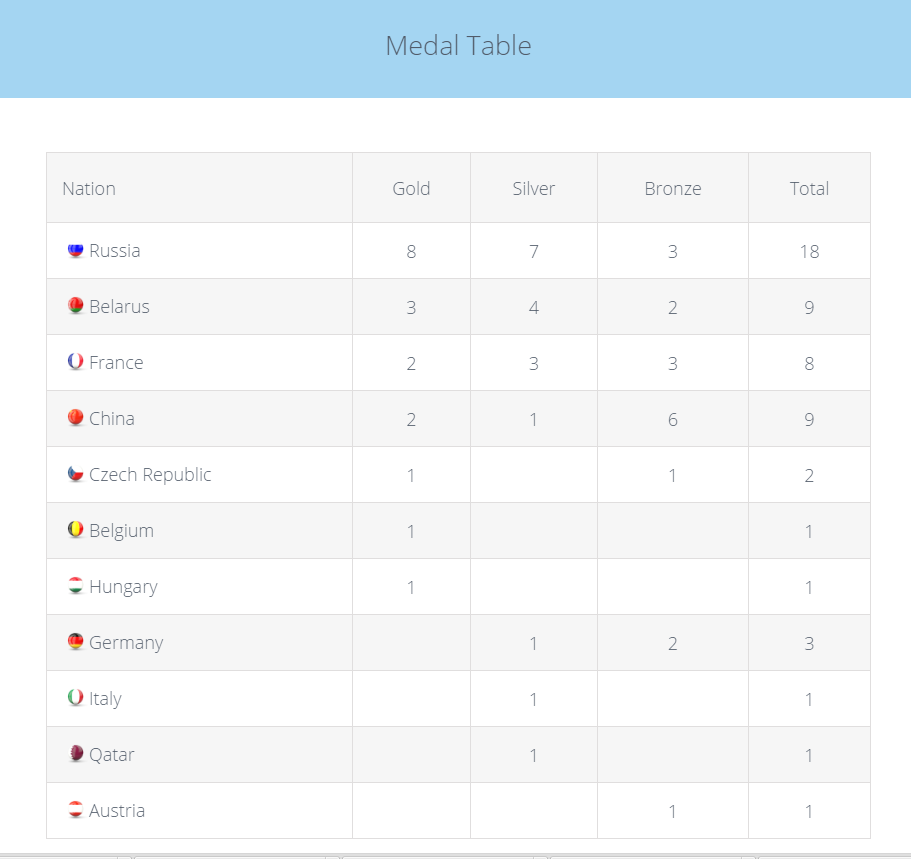Click the Germany flag icon

coord(76,642)
